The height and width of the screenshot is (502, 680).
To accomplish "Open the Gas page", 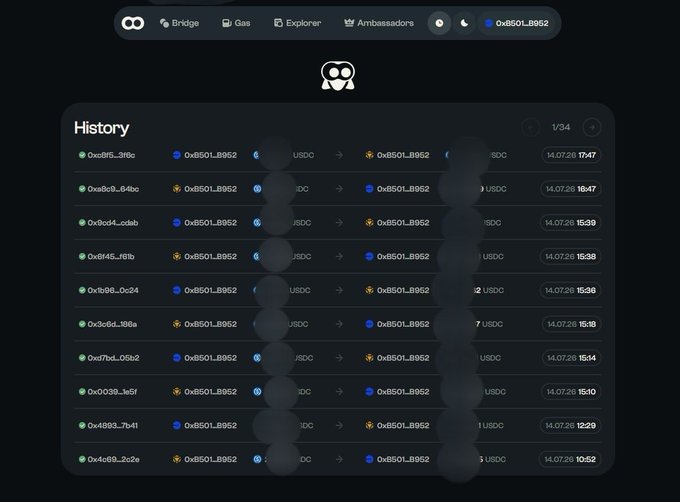I will [236, 23].
